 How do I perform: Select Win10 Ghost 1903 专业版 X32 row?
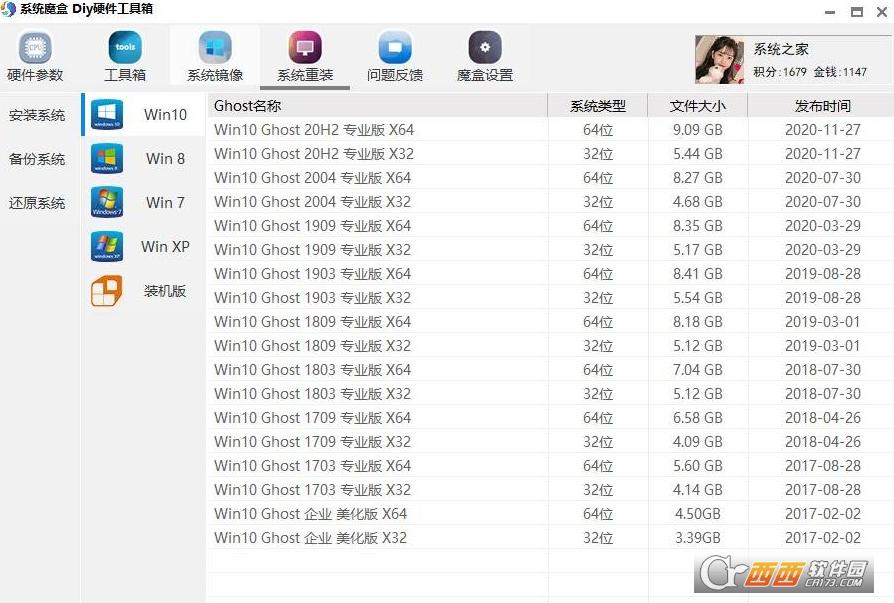coord(550,298)
